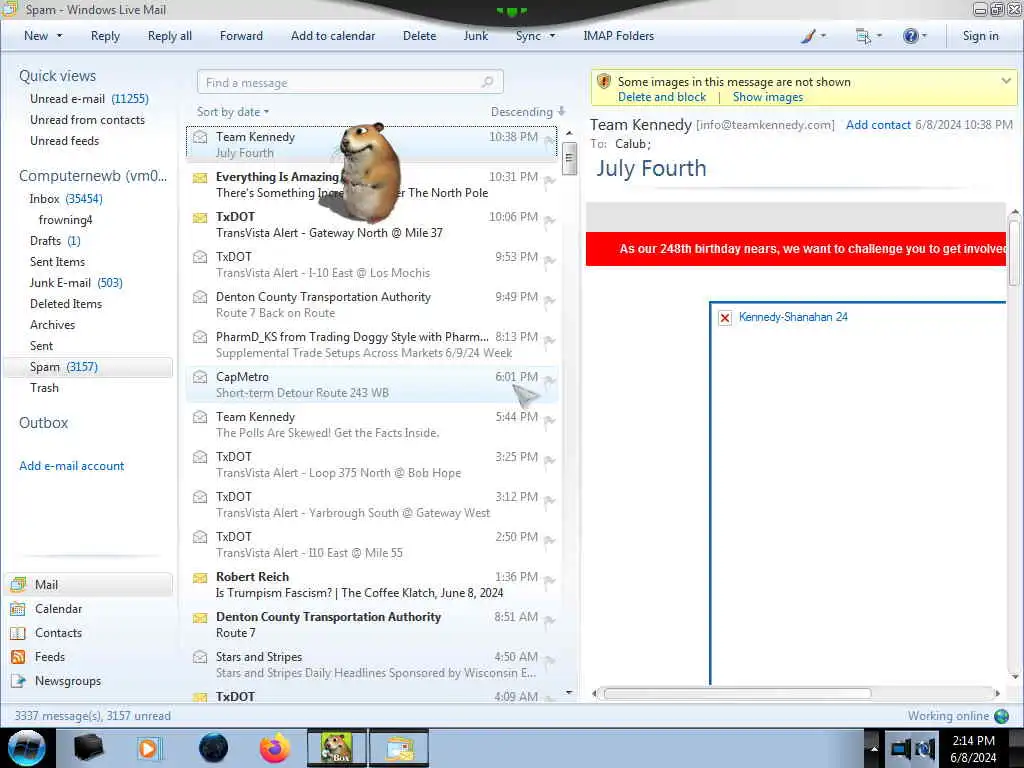Open the Windows Start orb
The image size is (1024, 768).
point(27,748)
